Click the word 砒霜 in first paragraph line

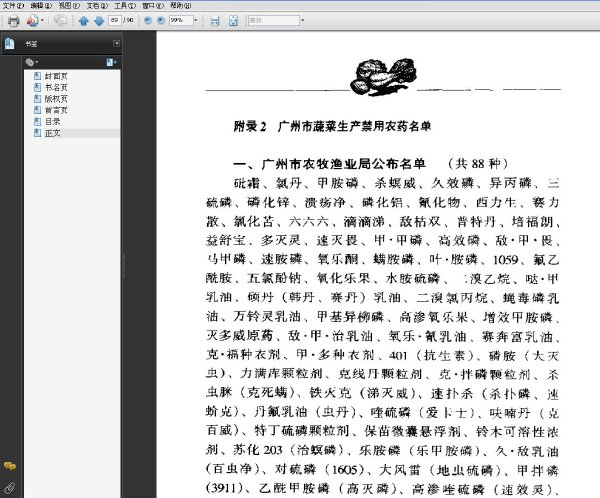[x=247, y=183]
